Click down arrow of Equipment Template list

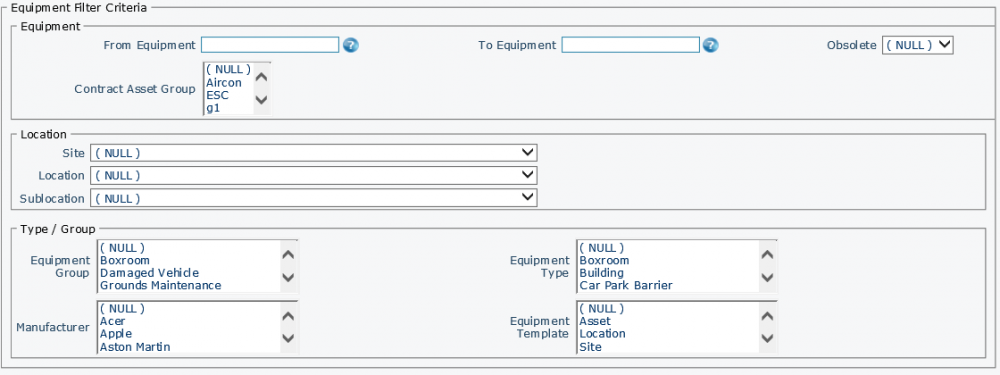pos(768,339)
